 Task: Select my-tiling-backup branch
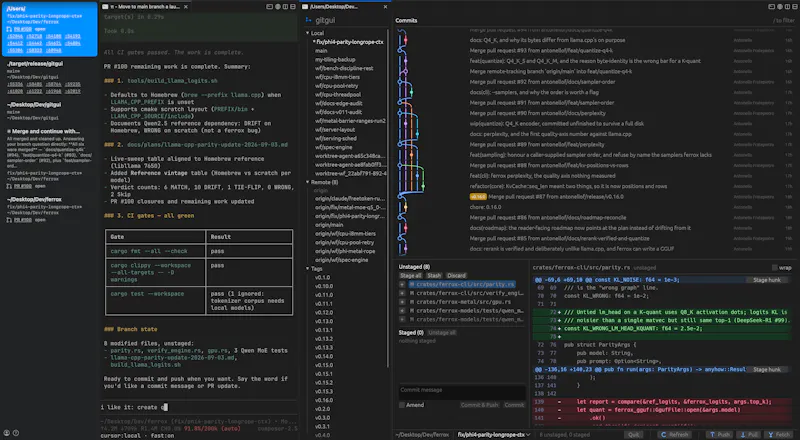coord(334,59)
